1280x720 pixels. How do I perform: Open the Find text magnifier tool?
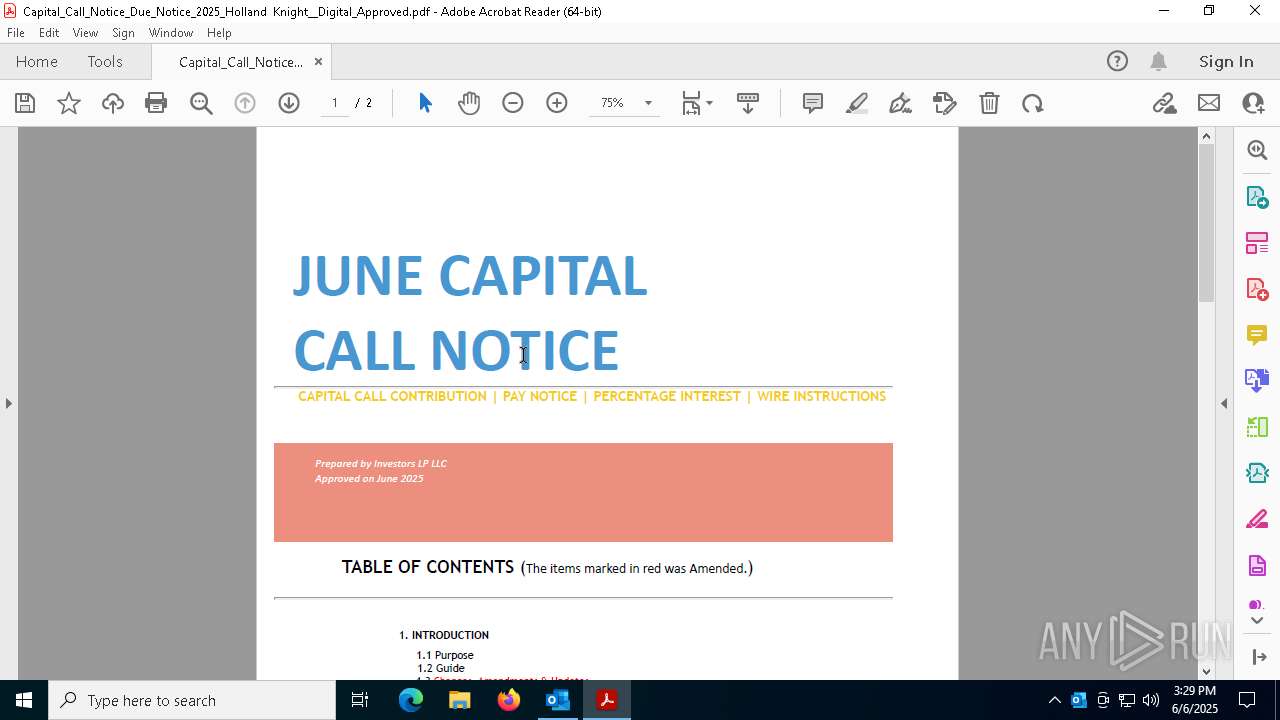click(201, 103)
